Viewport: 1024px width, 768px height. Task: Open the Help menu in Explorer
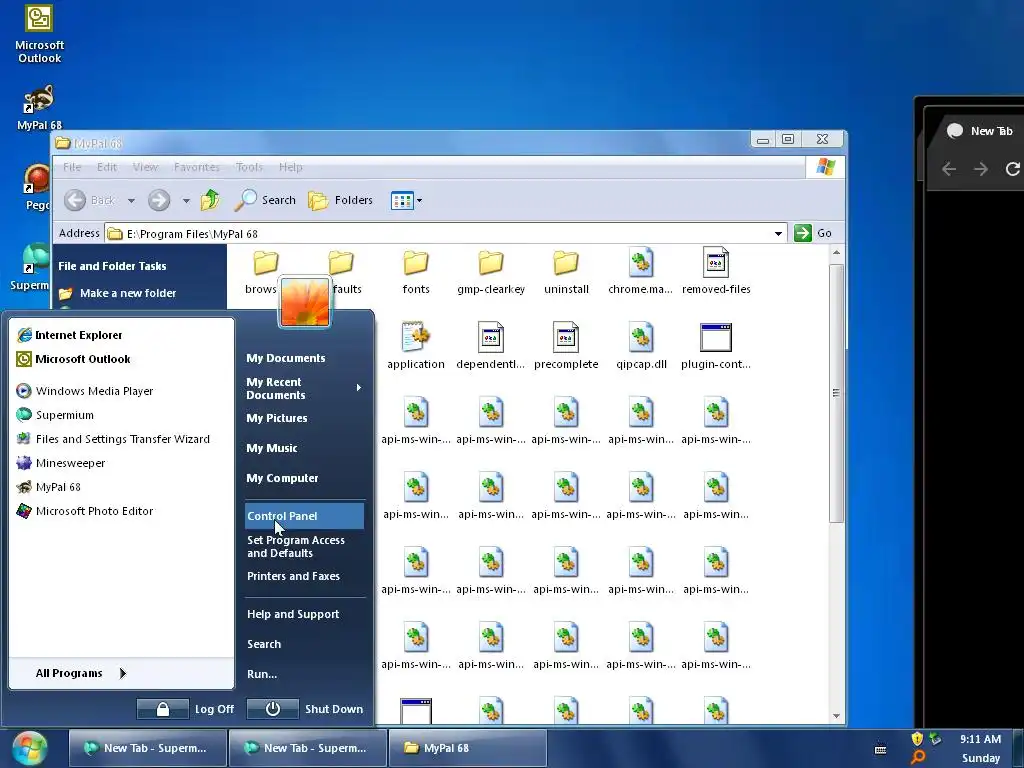pos(291,167)
